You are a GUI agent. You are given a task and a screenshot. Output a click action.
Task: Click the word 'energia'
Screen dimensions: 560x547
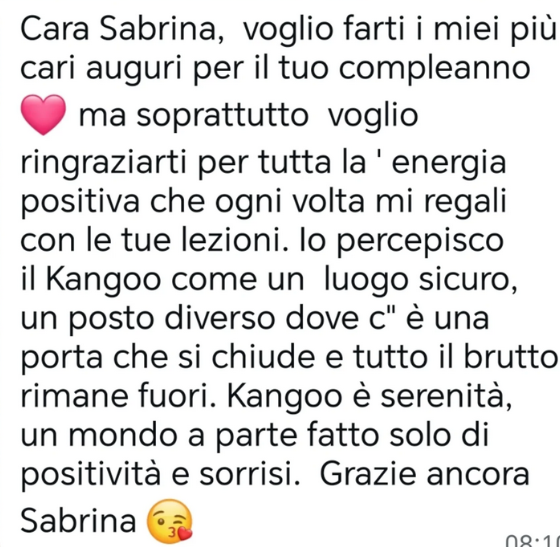point(449,164)
